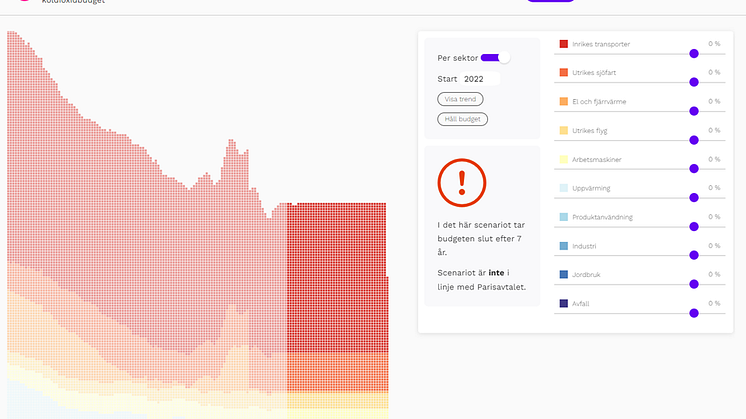The image size is (746, 419).
Task: Click the 0 % value beside Industri
Action: 714,246
